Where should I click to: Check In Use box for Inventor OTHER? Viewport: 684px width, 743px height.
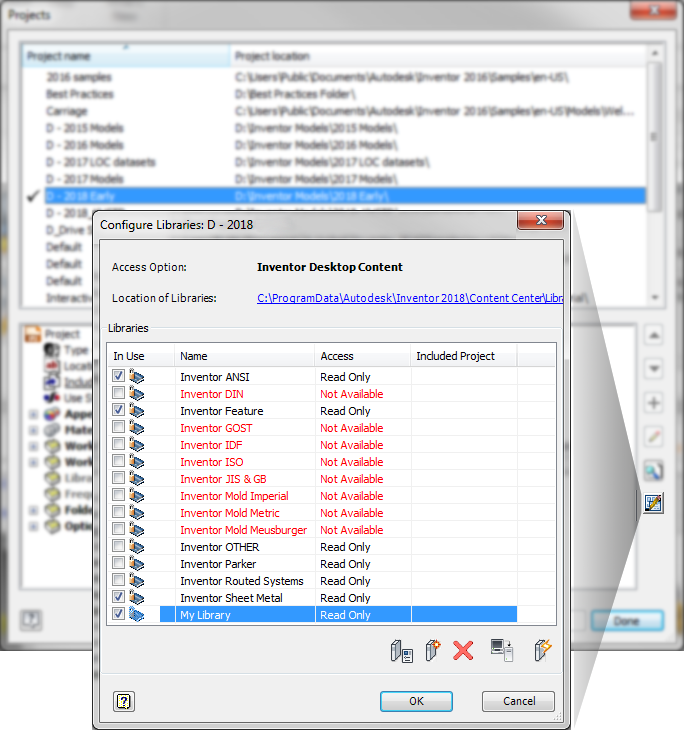click(x=119, y=546)
